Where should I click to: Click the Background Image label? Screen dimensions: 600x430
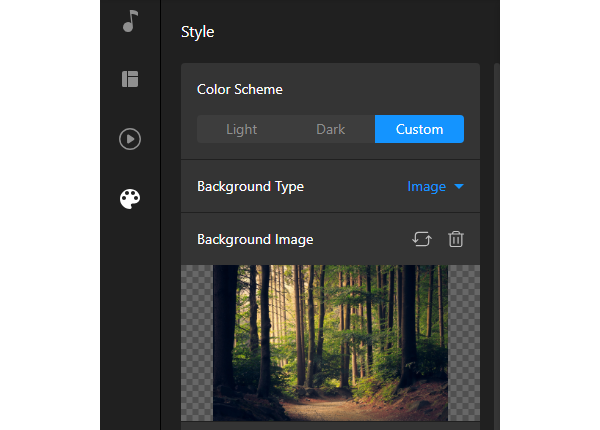coord(255,239)
